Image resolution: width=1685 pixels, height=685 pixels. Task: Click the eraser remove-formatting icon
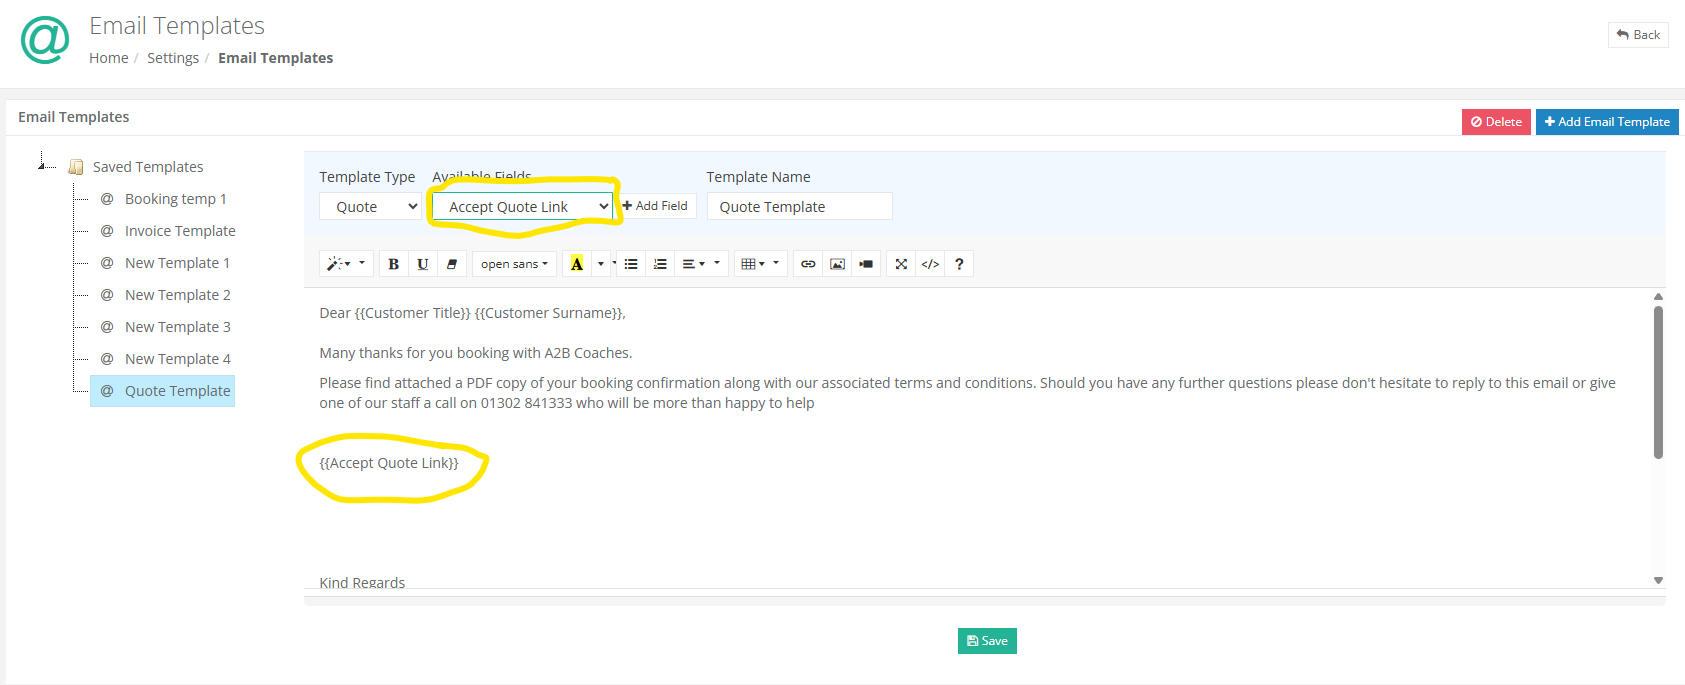pyautogui.click(x=452, y=264)
